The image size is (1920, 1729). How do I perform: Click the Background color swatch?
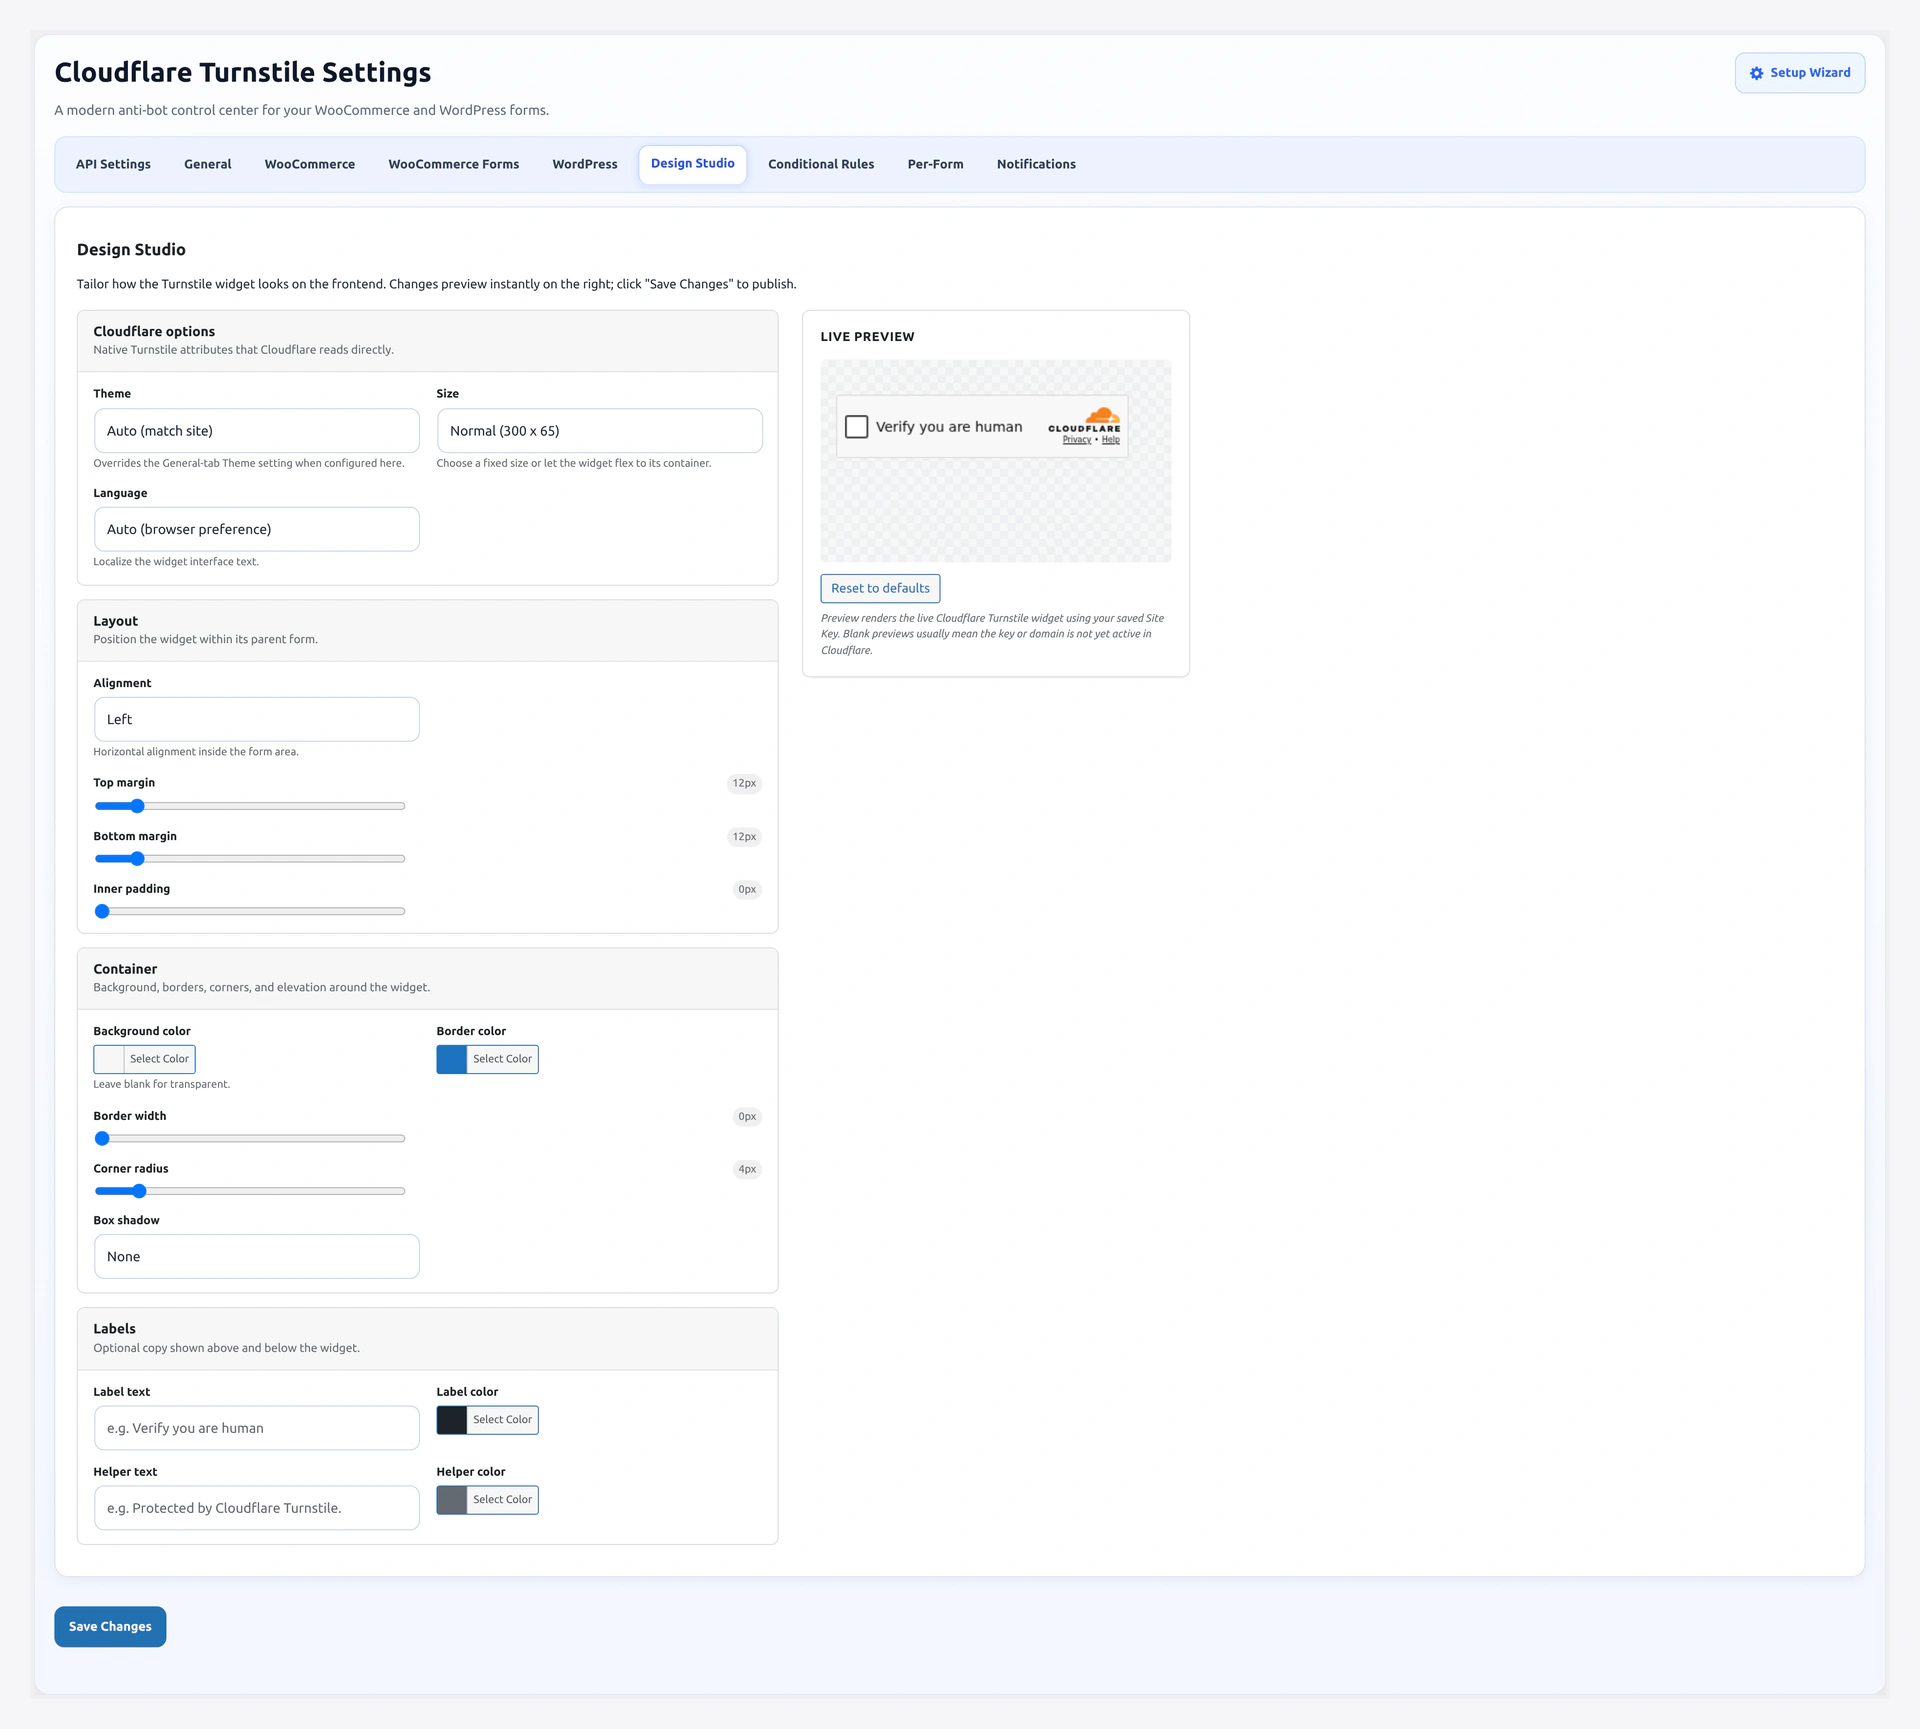[109, 1059]
